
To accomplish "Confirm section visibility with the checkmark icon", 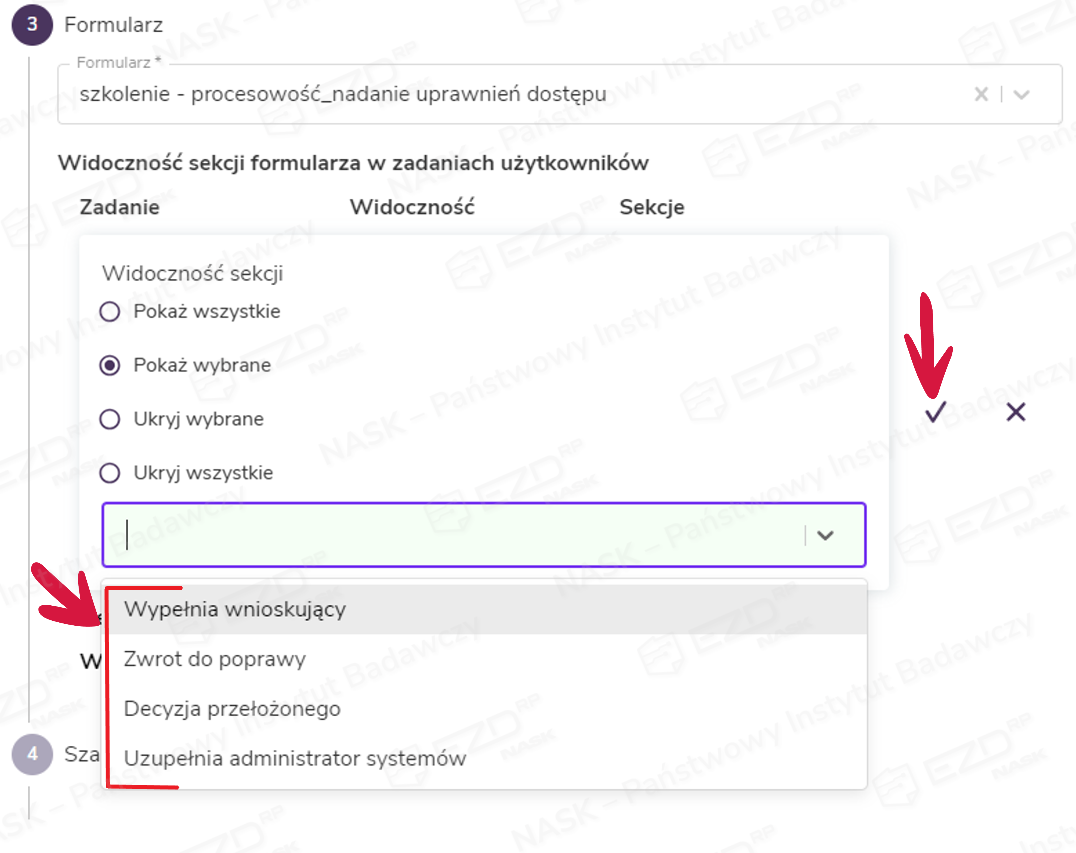I will (x=936, y=412).
